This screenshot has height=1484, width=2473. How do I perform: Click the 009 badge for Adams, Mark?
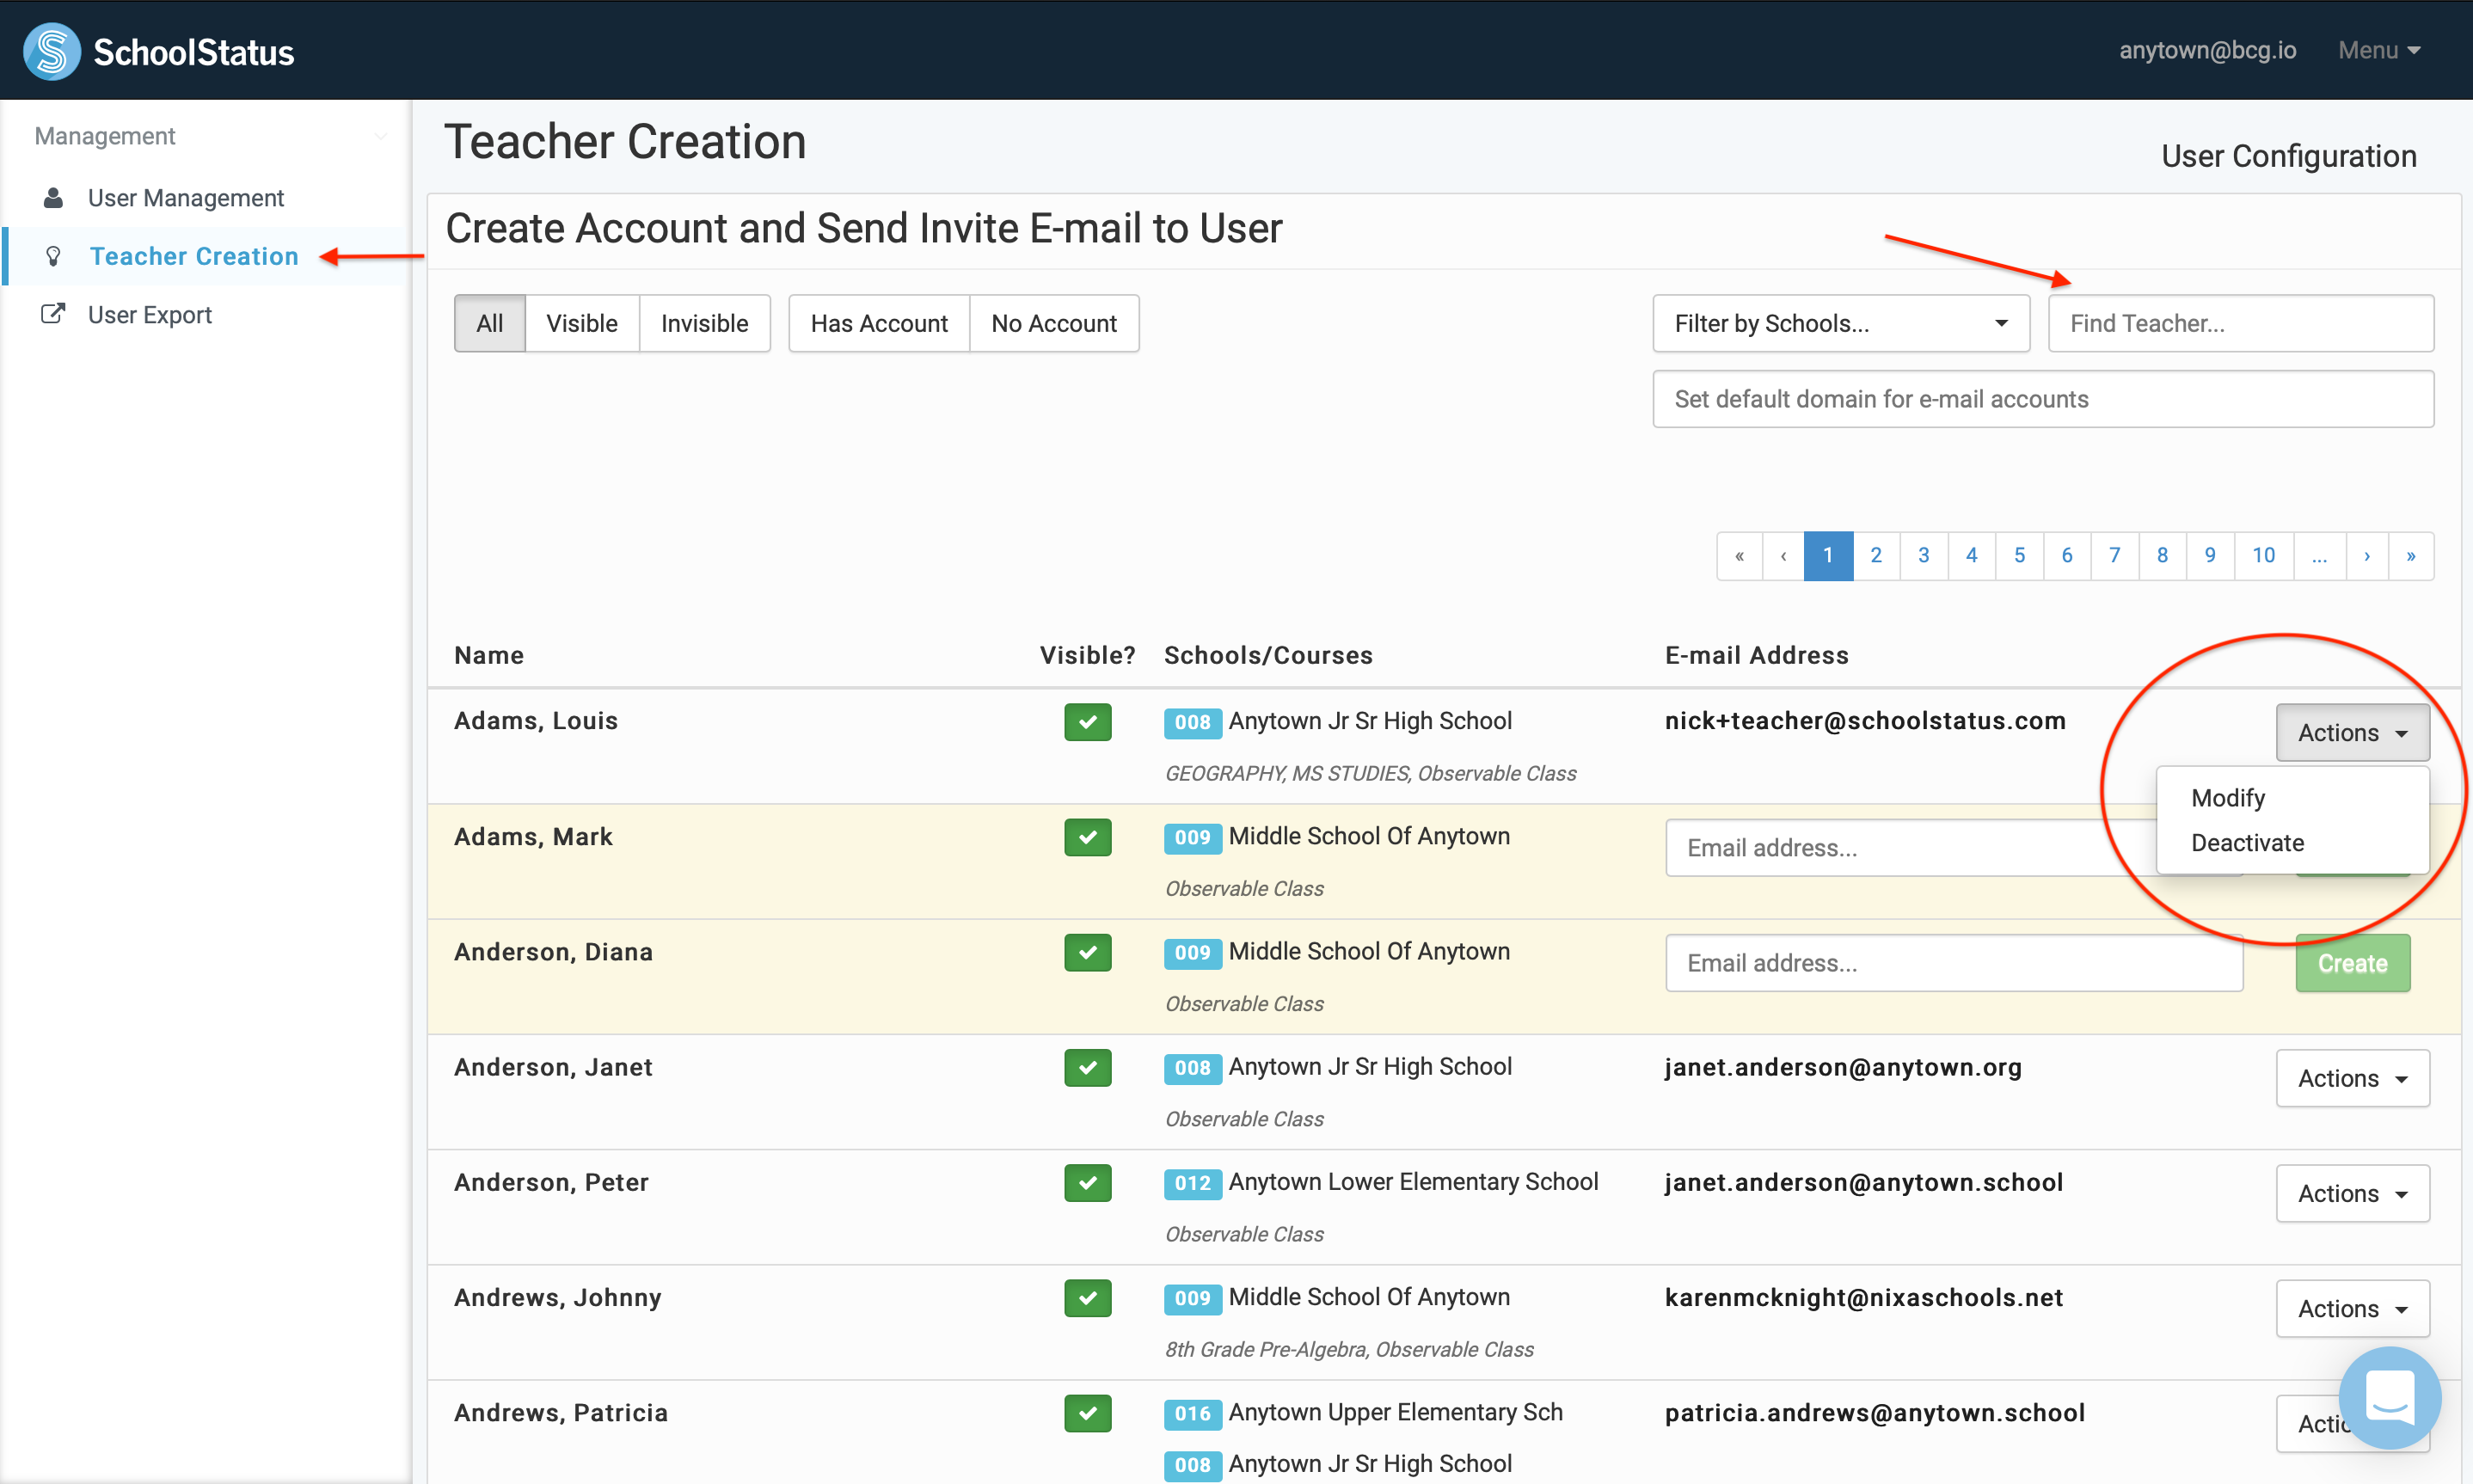[1192, 837]
